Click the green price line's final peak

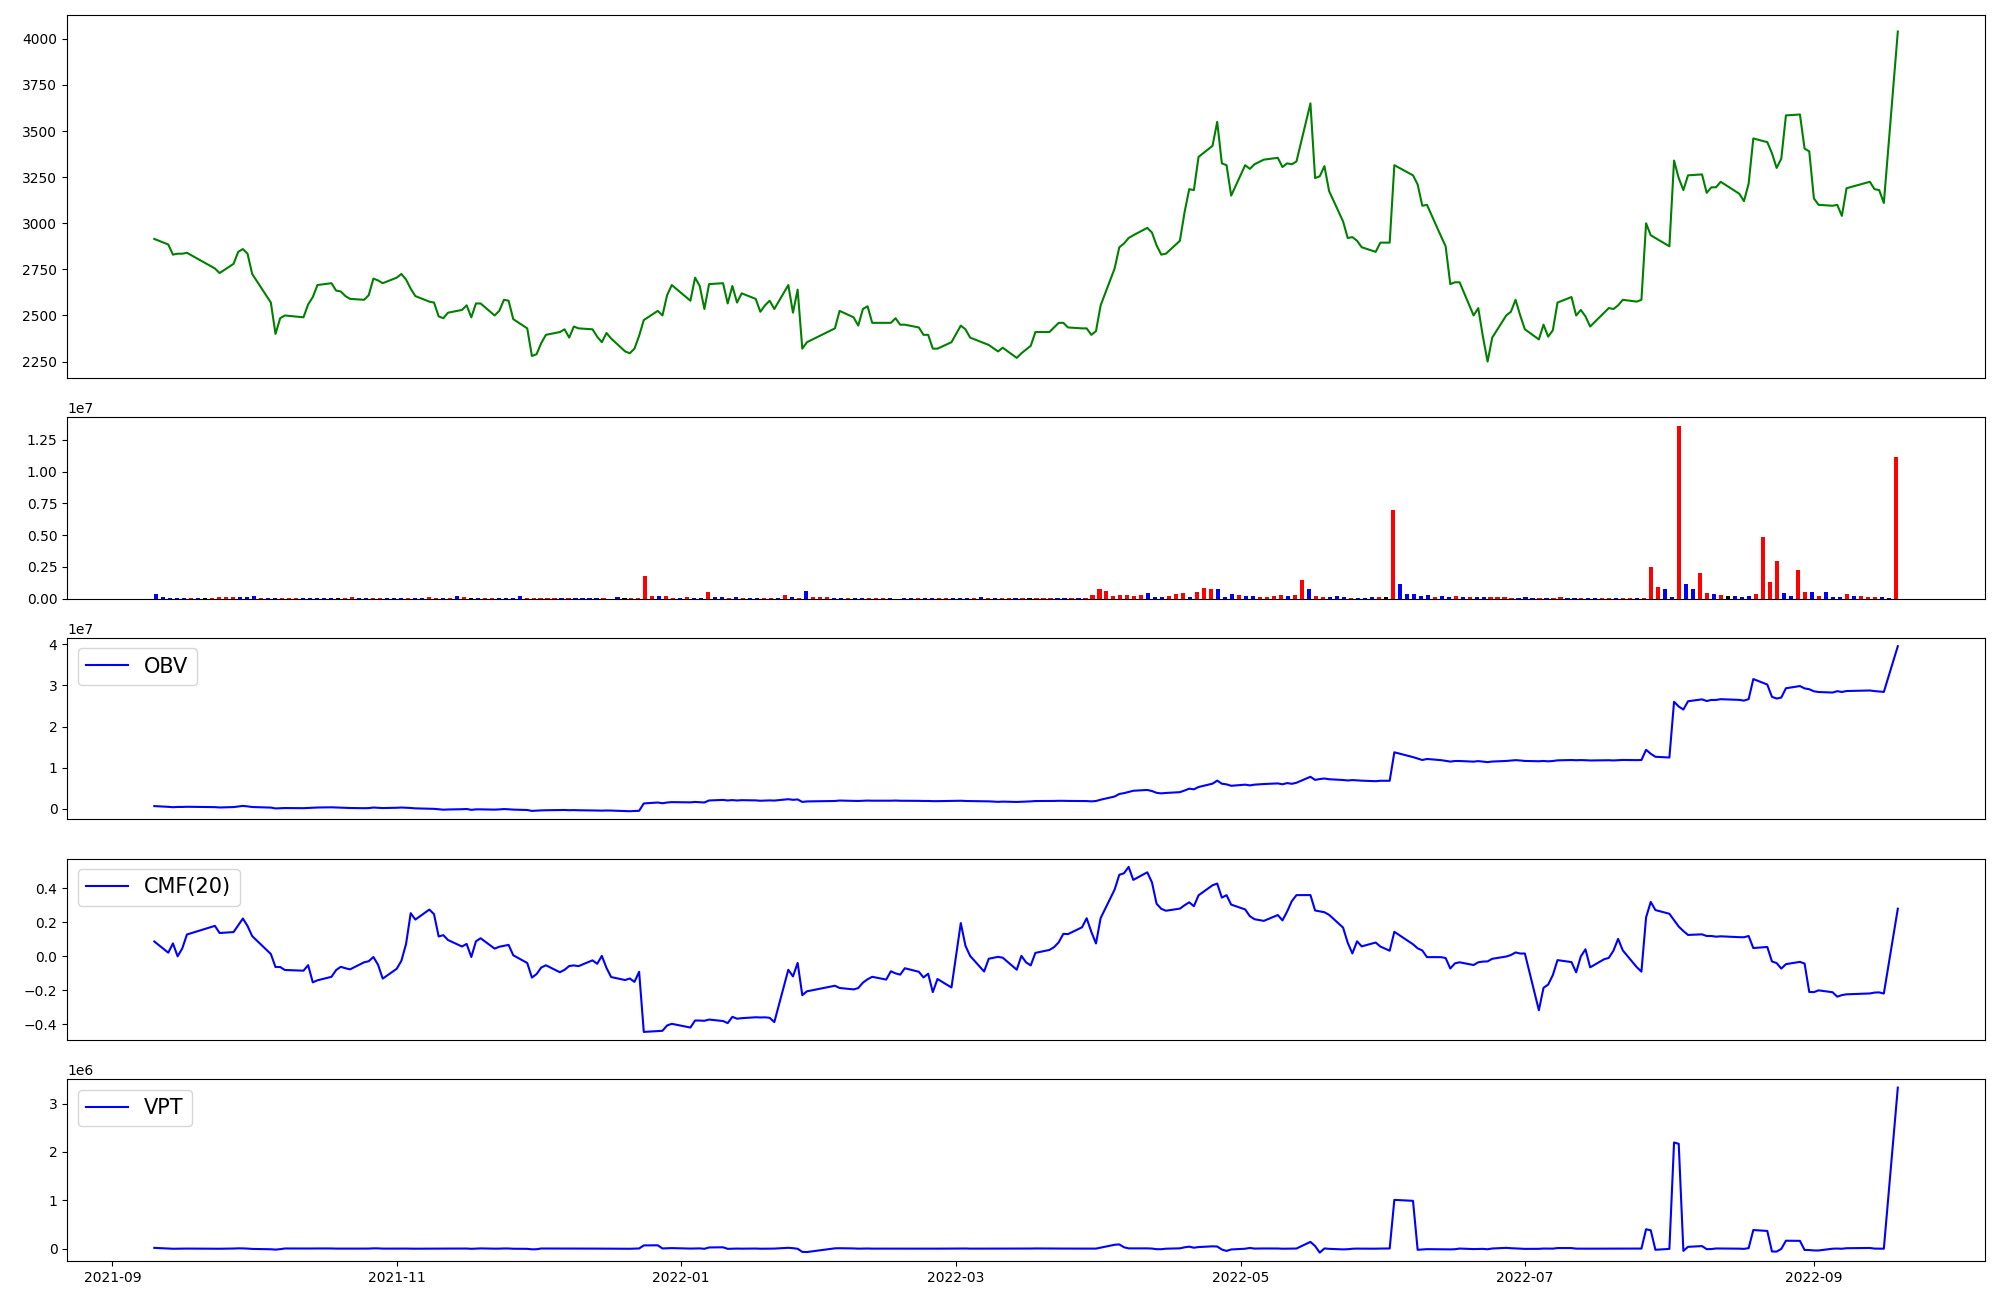coord(1897,32)
